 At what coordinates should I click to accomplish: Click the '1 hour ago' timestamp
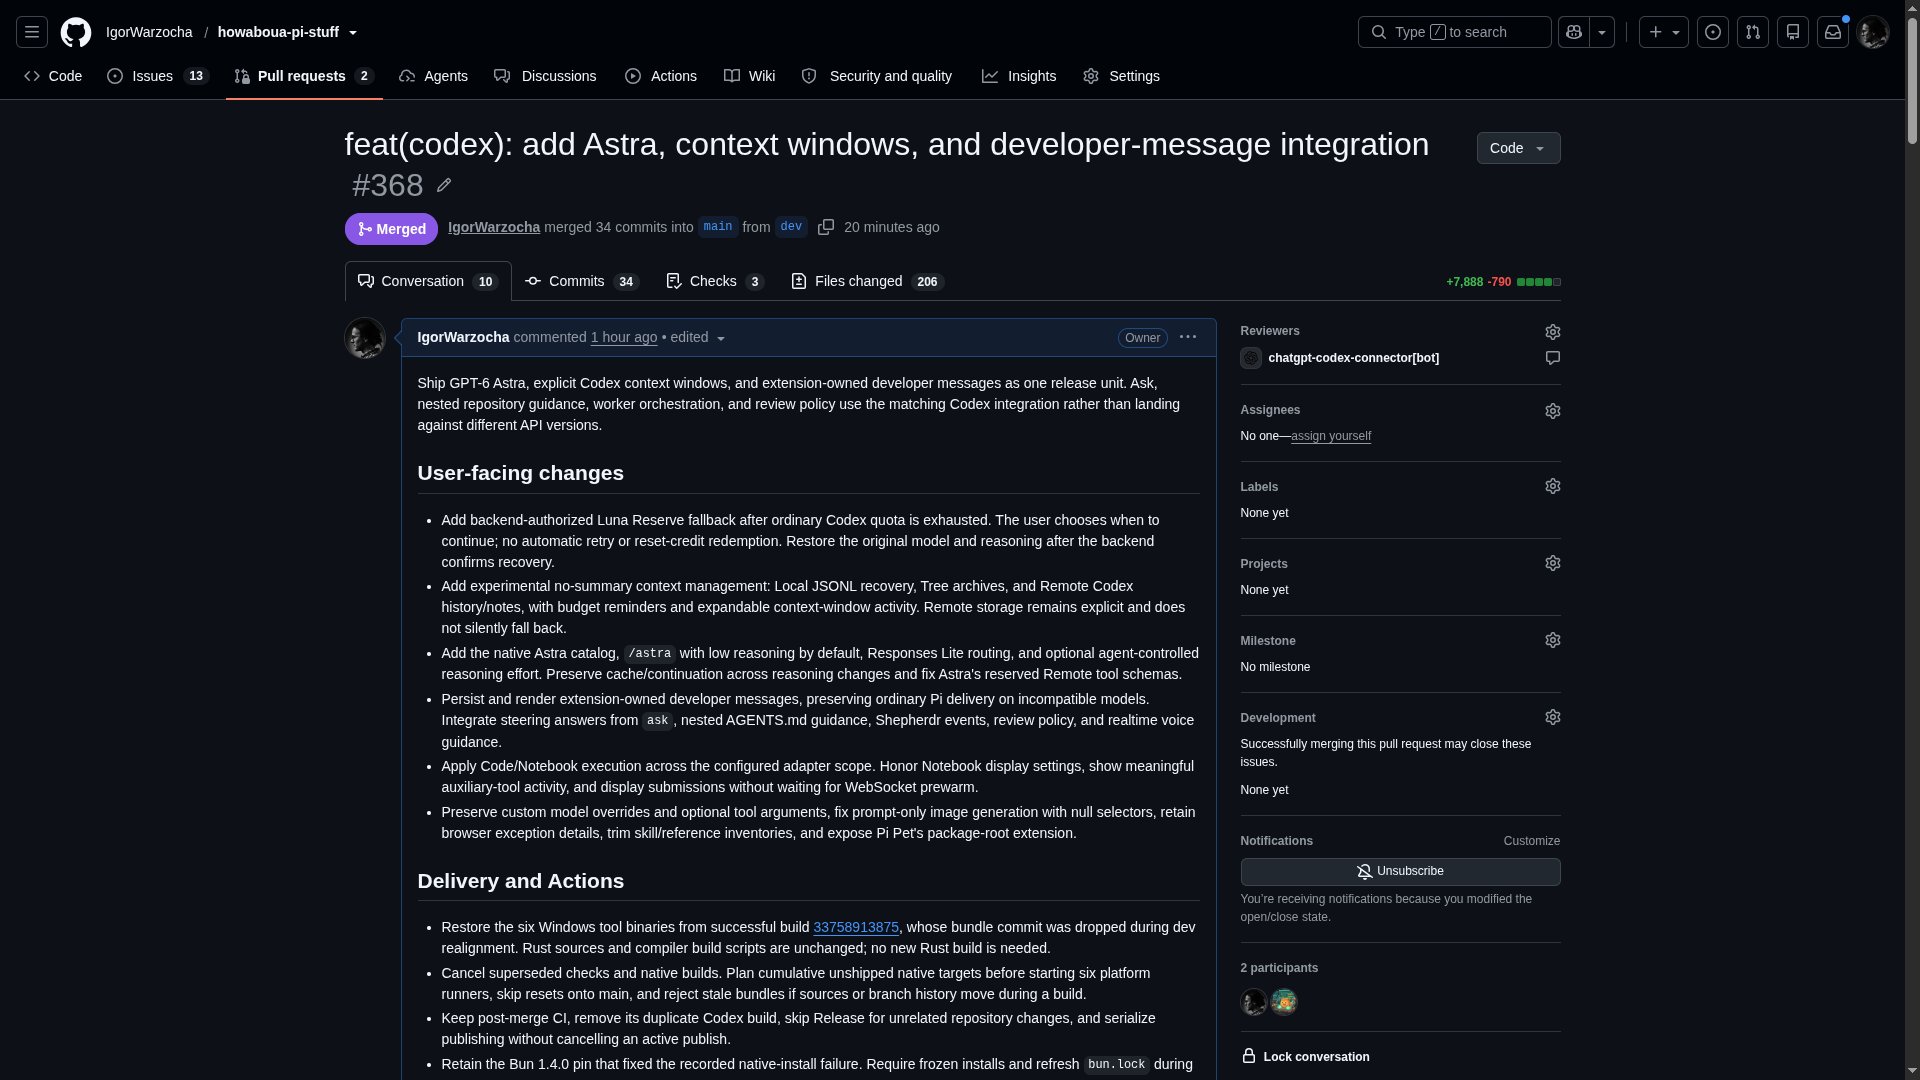624,337
